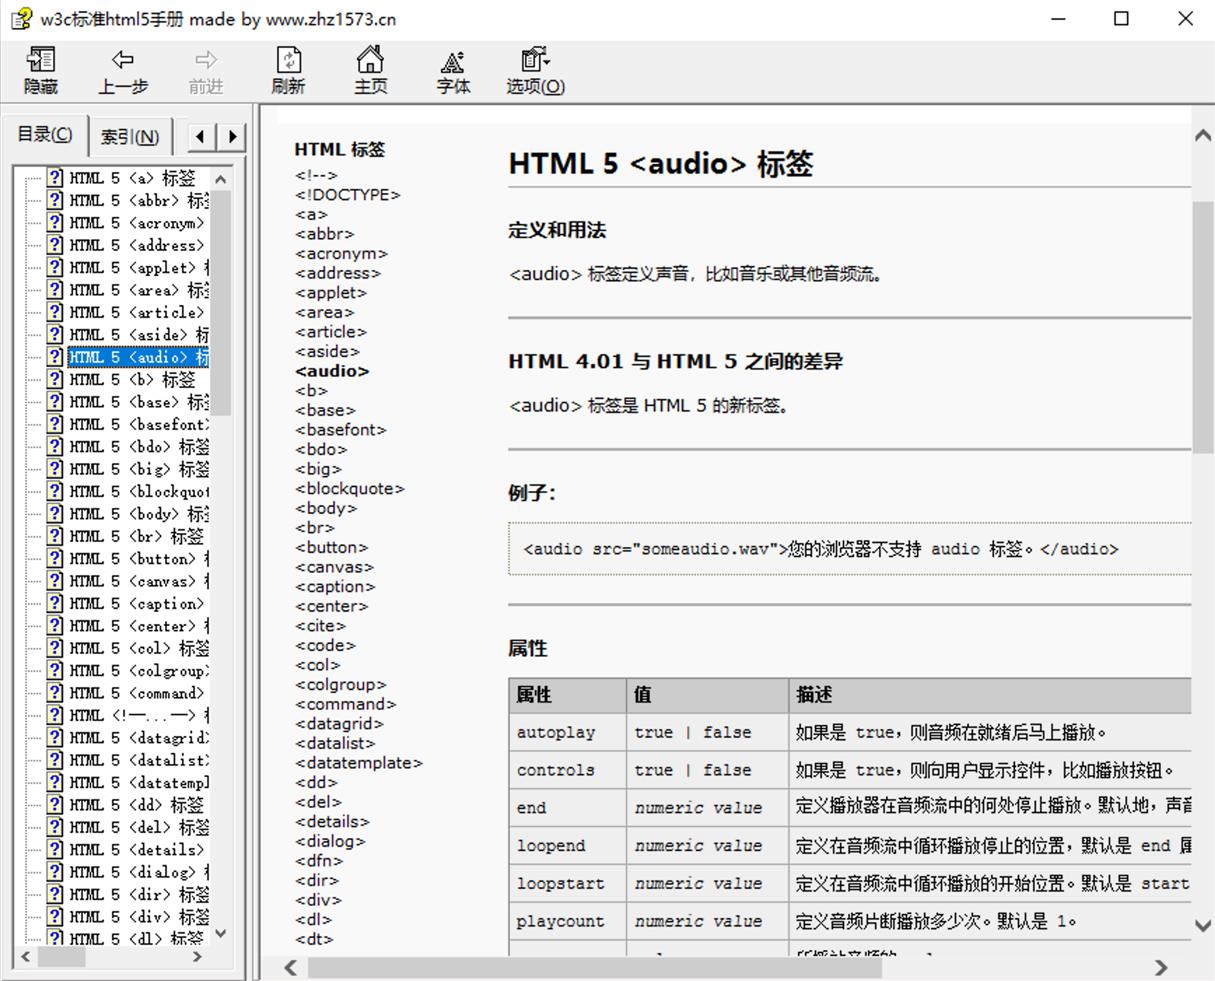
Task: Click the topic icon beside HTML 5 <command>
Action: click(x=55, y=693)
